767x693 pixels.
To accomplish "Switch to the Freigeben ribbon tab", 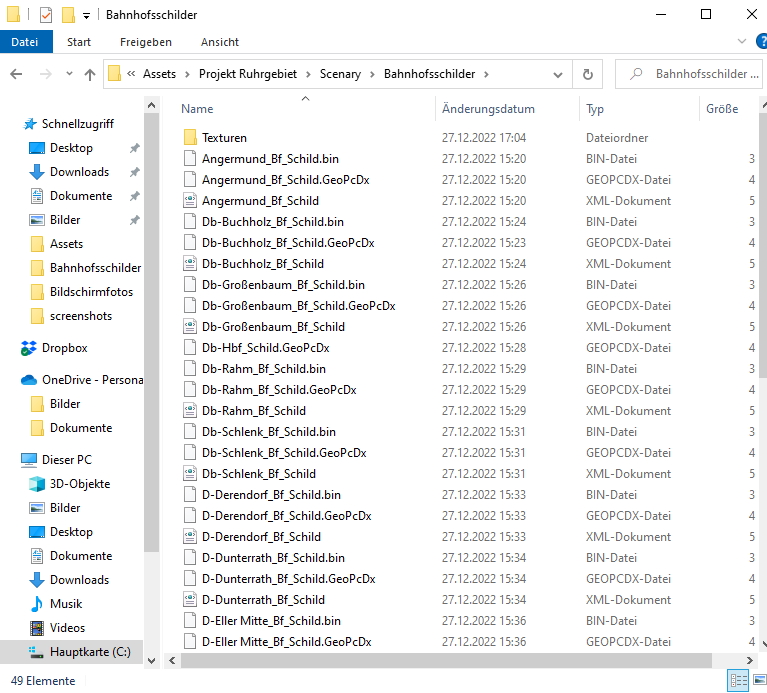I will tap(146, 42).
